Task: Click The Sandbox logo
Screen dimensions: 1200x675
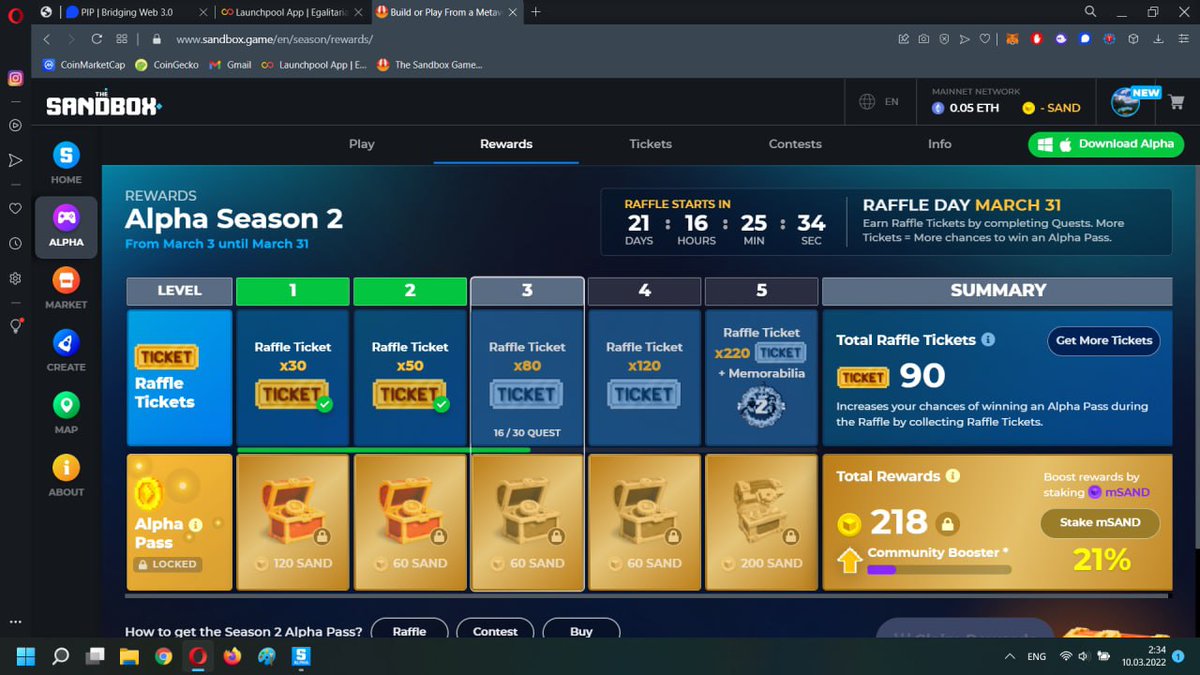Action: 103,103
